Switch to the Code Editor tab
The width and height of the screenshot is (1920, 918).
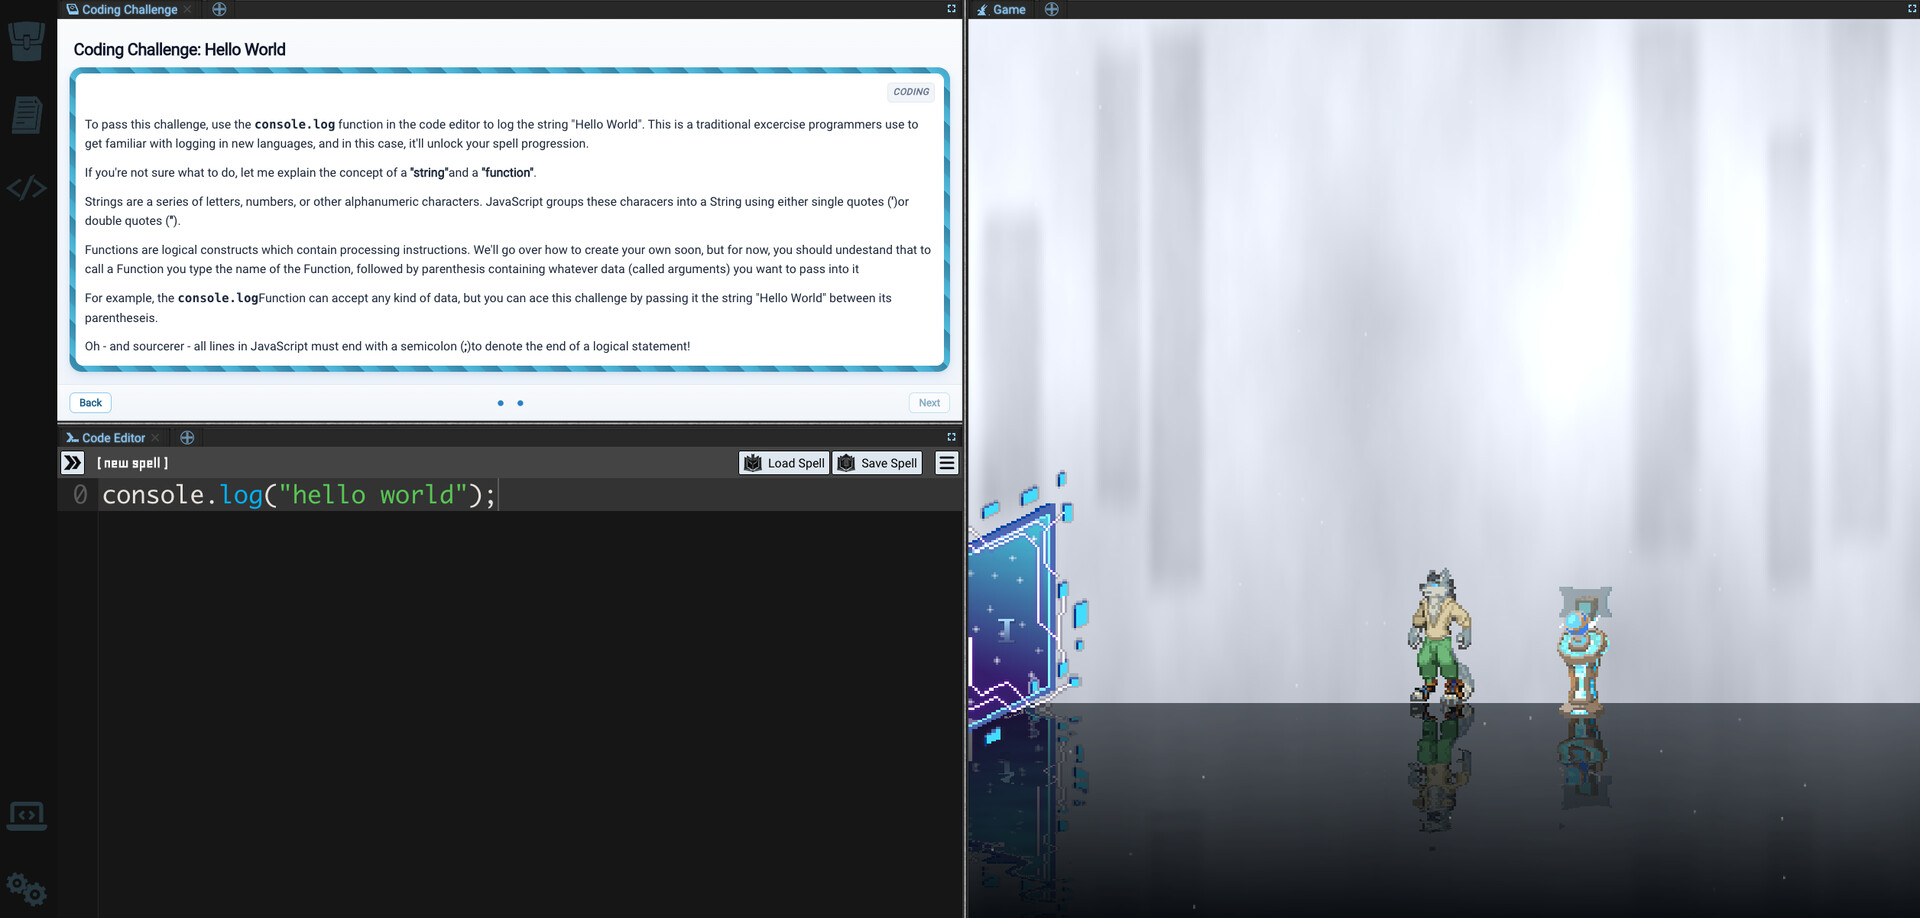click(x=112, y=438)
